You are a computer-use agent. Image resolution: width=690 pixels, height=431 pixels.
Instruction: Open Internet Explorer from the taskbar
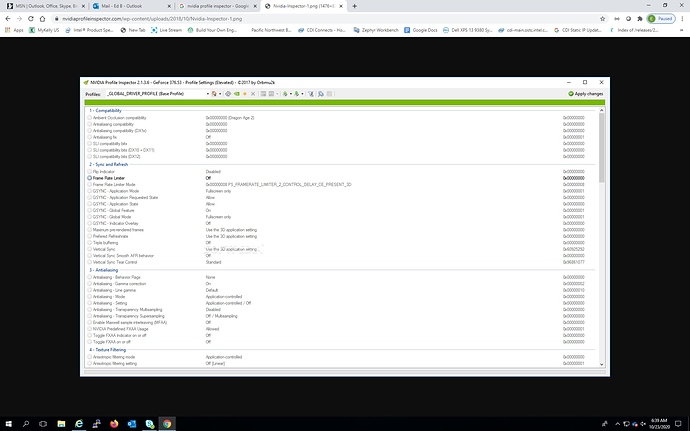pyautogui.click(x=79, y=424)
